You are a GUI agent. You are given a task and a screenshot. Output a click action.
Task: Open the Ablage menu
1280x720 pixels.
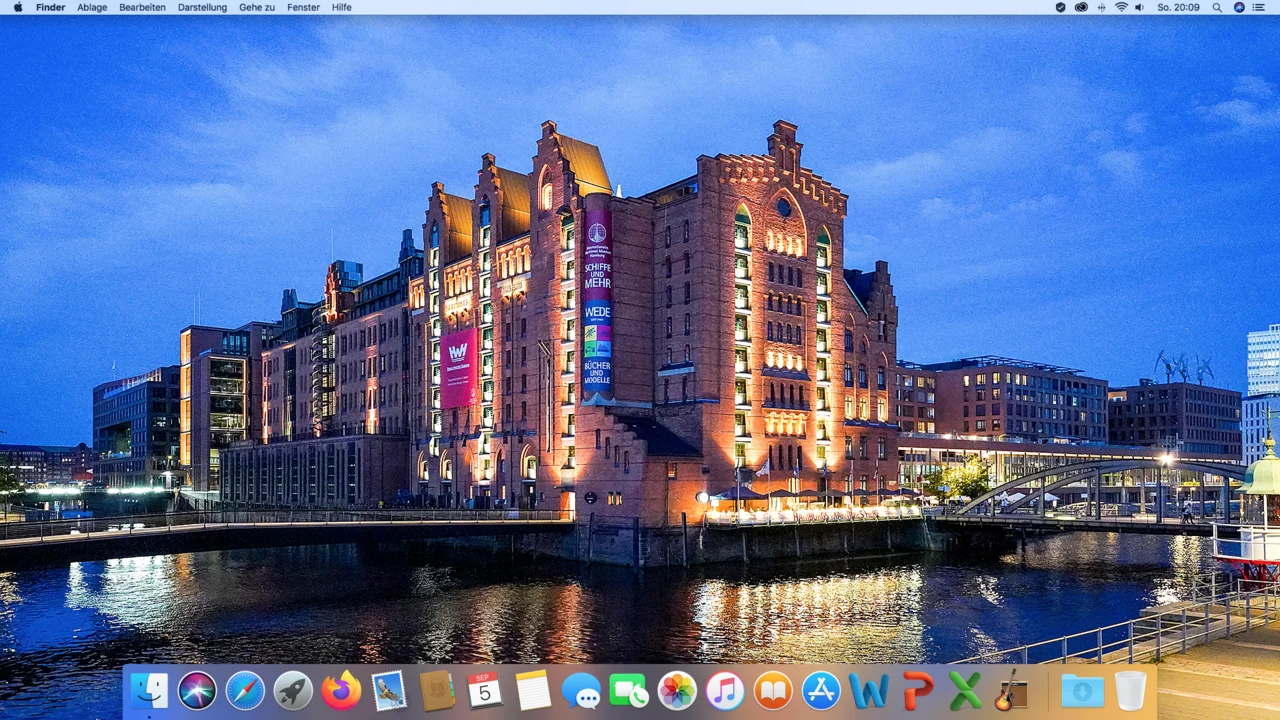(x=92, y=7)
